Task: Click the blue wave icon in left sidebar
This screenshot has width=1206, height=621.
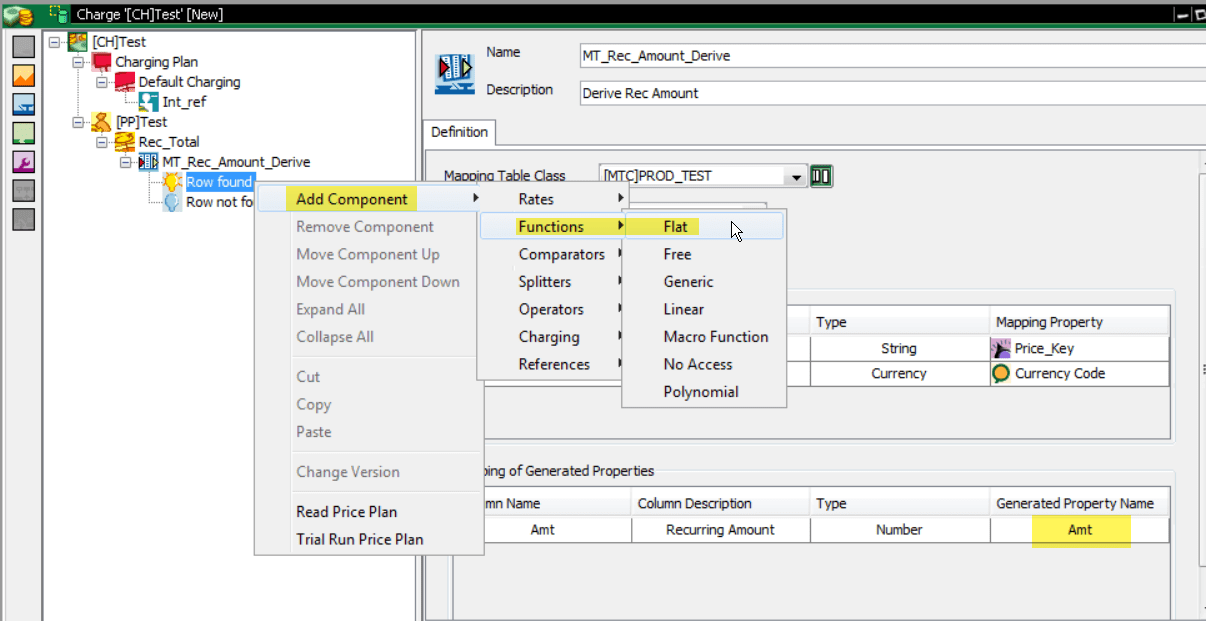Action: pyautogui.click(x=24, y=104)
